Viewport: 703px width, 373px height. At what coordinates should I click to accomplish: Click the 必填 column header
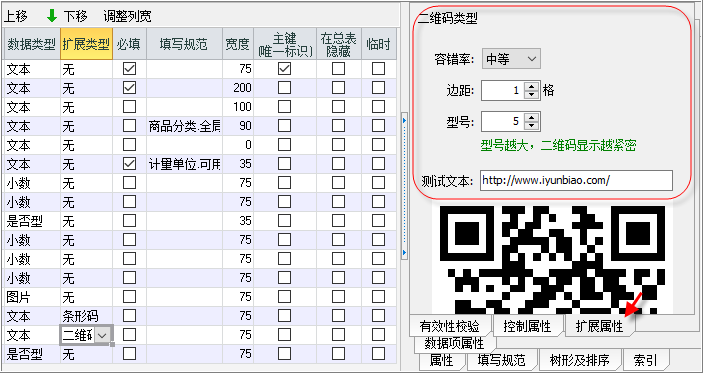[x=129, y=43]
